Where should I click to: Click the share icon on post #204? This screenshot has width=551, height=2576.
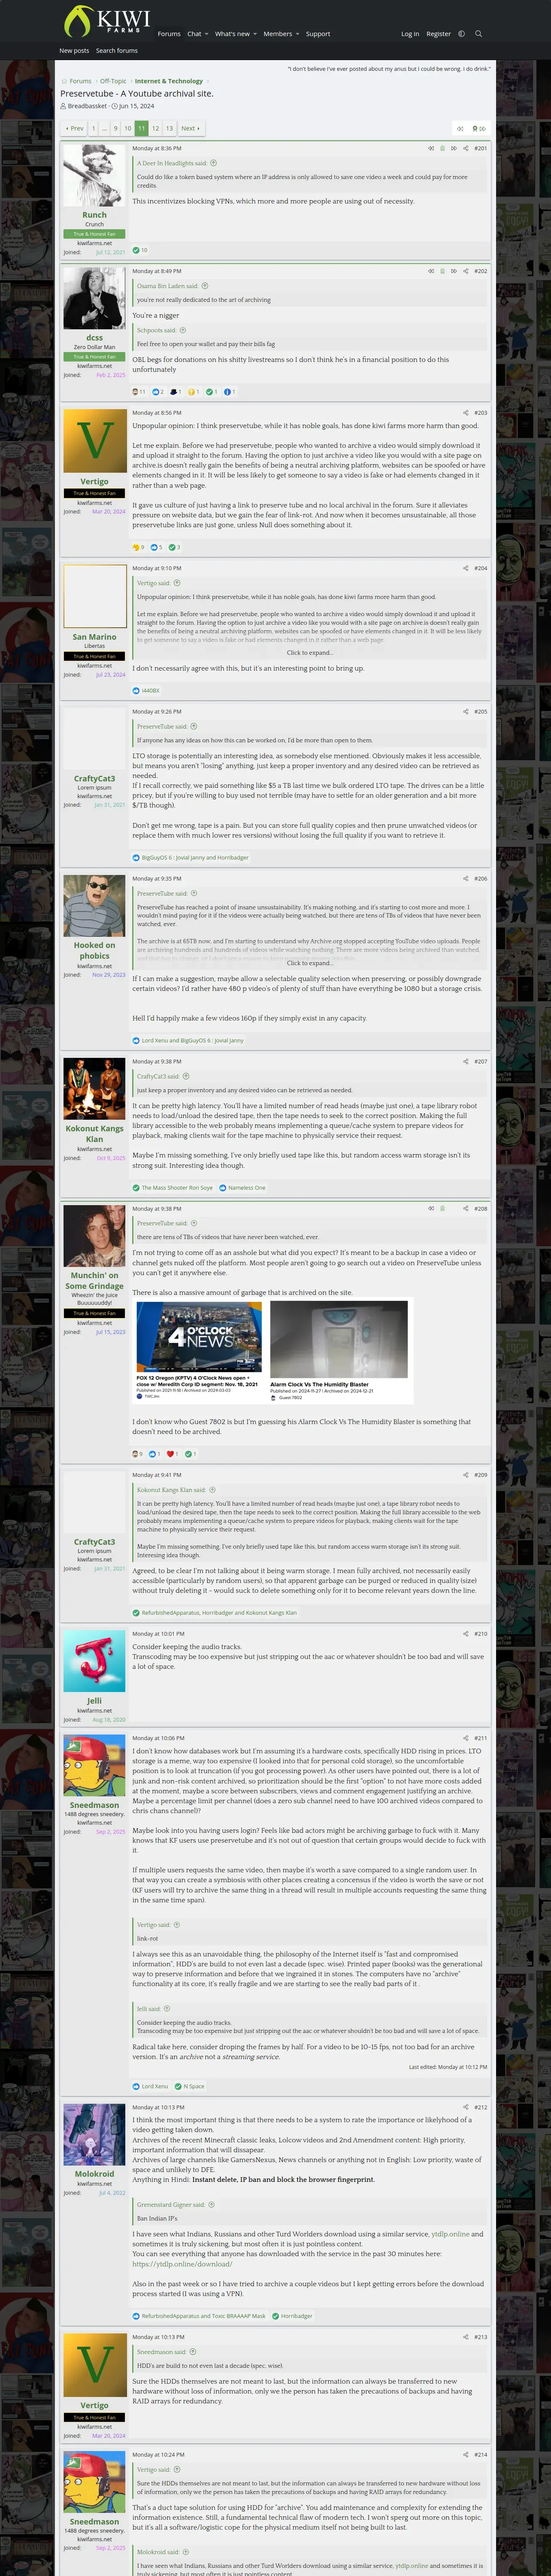(465, 568)
